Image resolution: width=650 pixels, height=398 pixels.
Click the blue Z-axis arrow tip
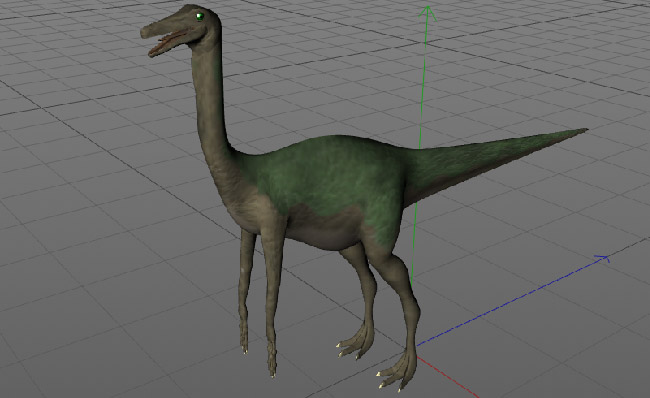point(603,259)
